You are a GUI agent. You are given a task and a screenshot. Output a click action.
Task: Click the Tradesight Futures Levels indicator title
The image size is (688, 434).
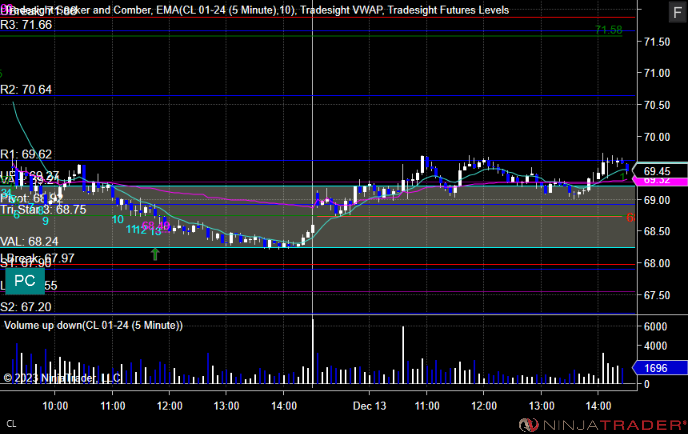click(448, 10)
